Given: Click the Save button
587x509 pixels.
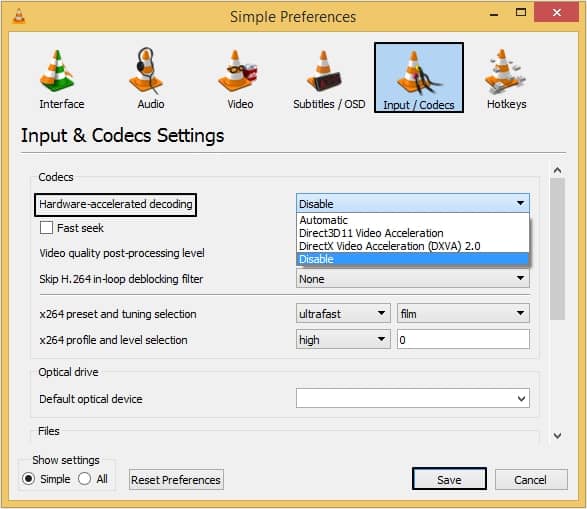Looking at the screenshot, I should 449,479.
